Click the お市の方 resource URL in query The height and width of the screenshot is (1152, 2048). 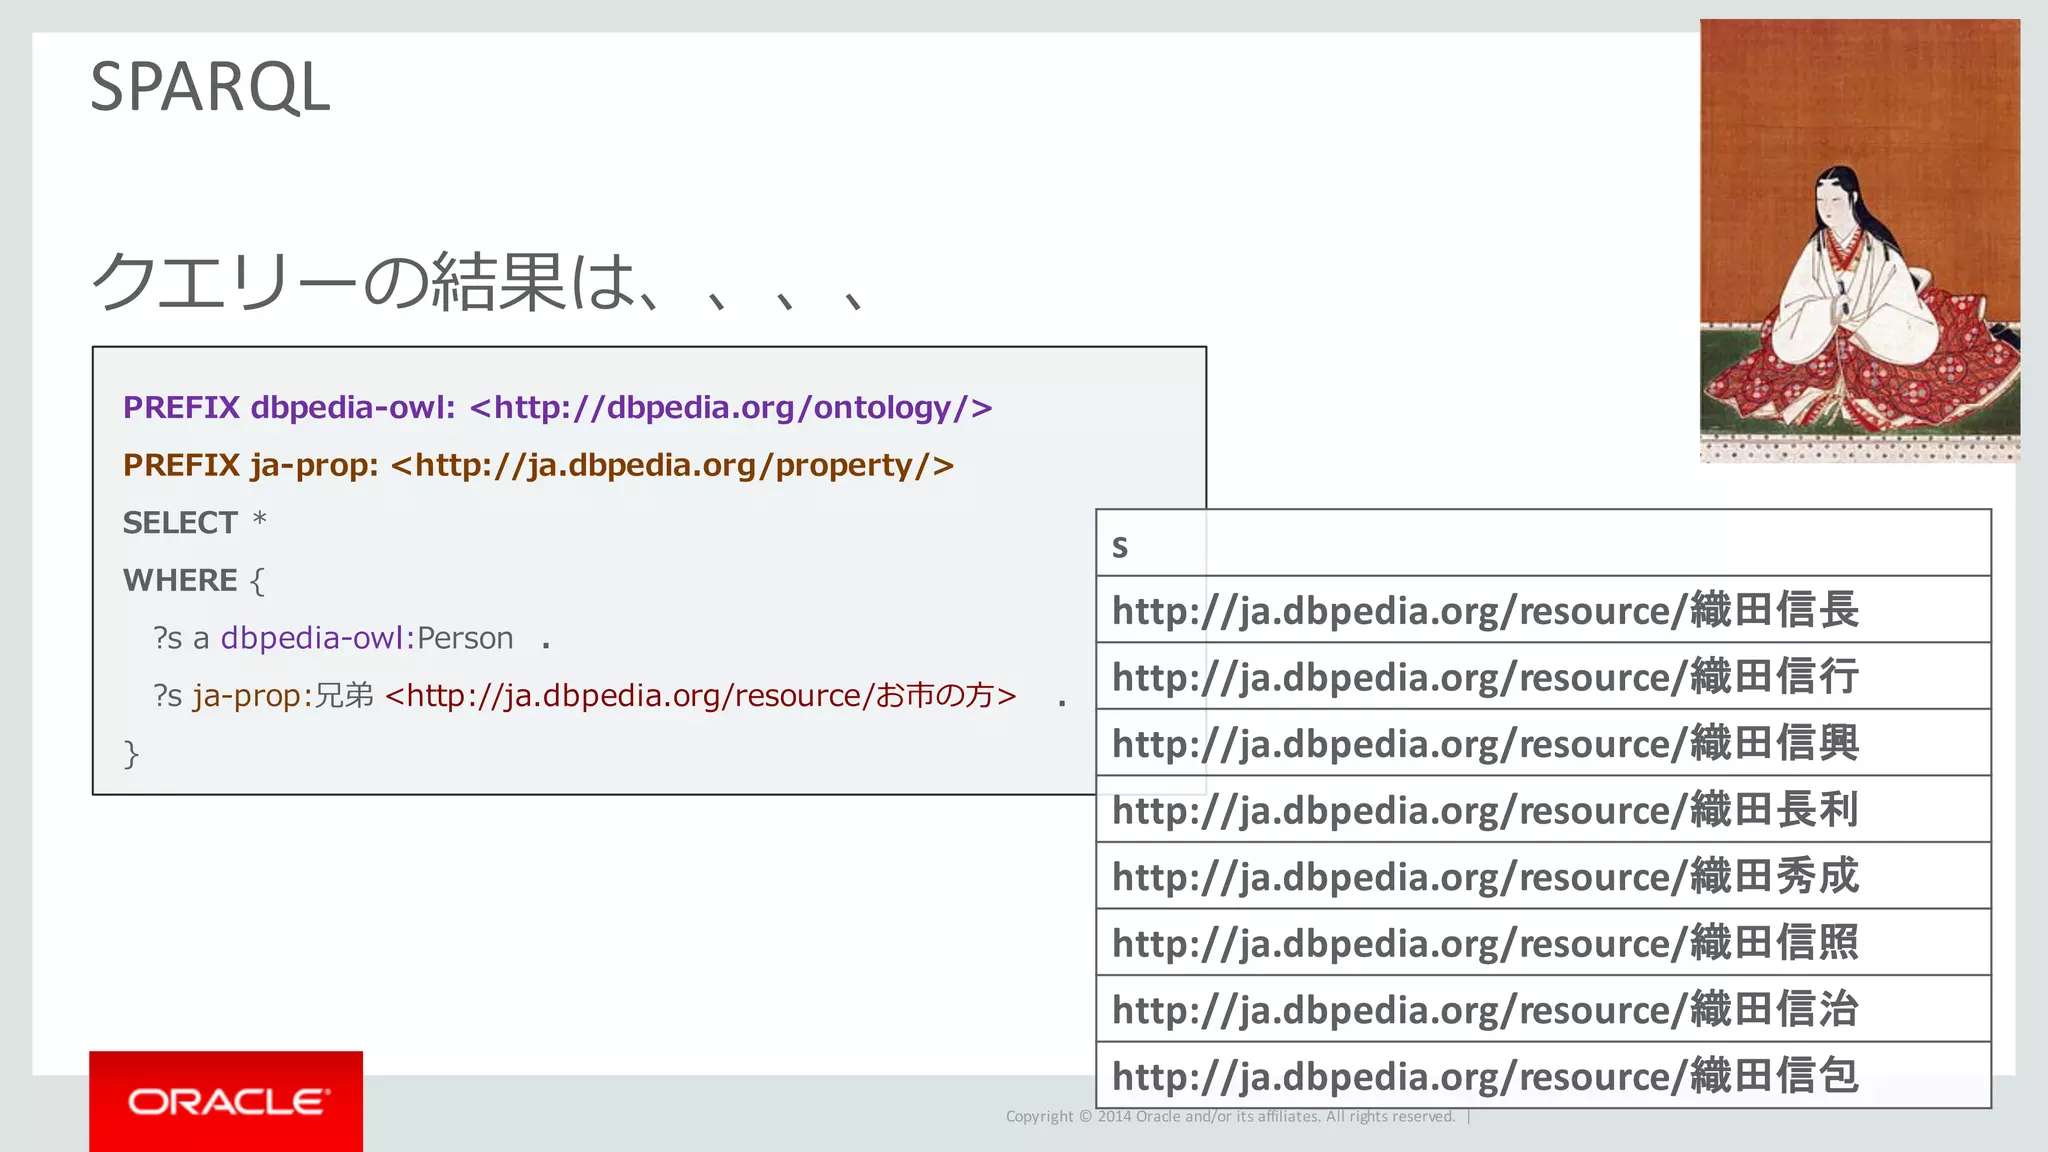(700, 695)
